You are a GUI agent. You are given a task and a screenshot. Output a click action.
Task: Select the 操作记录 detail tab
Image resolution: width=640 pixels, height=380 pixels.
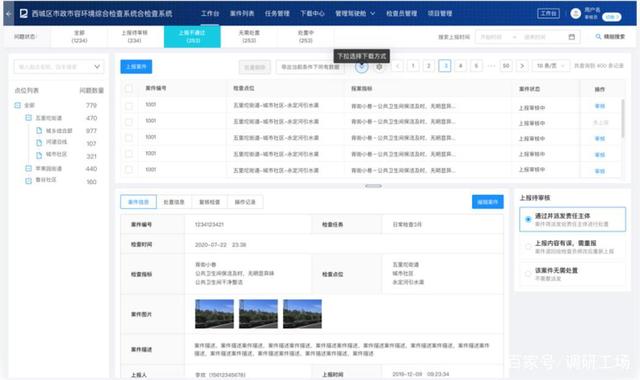click(245, 202)
